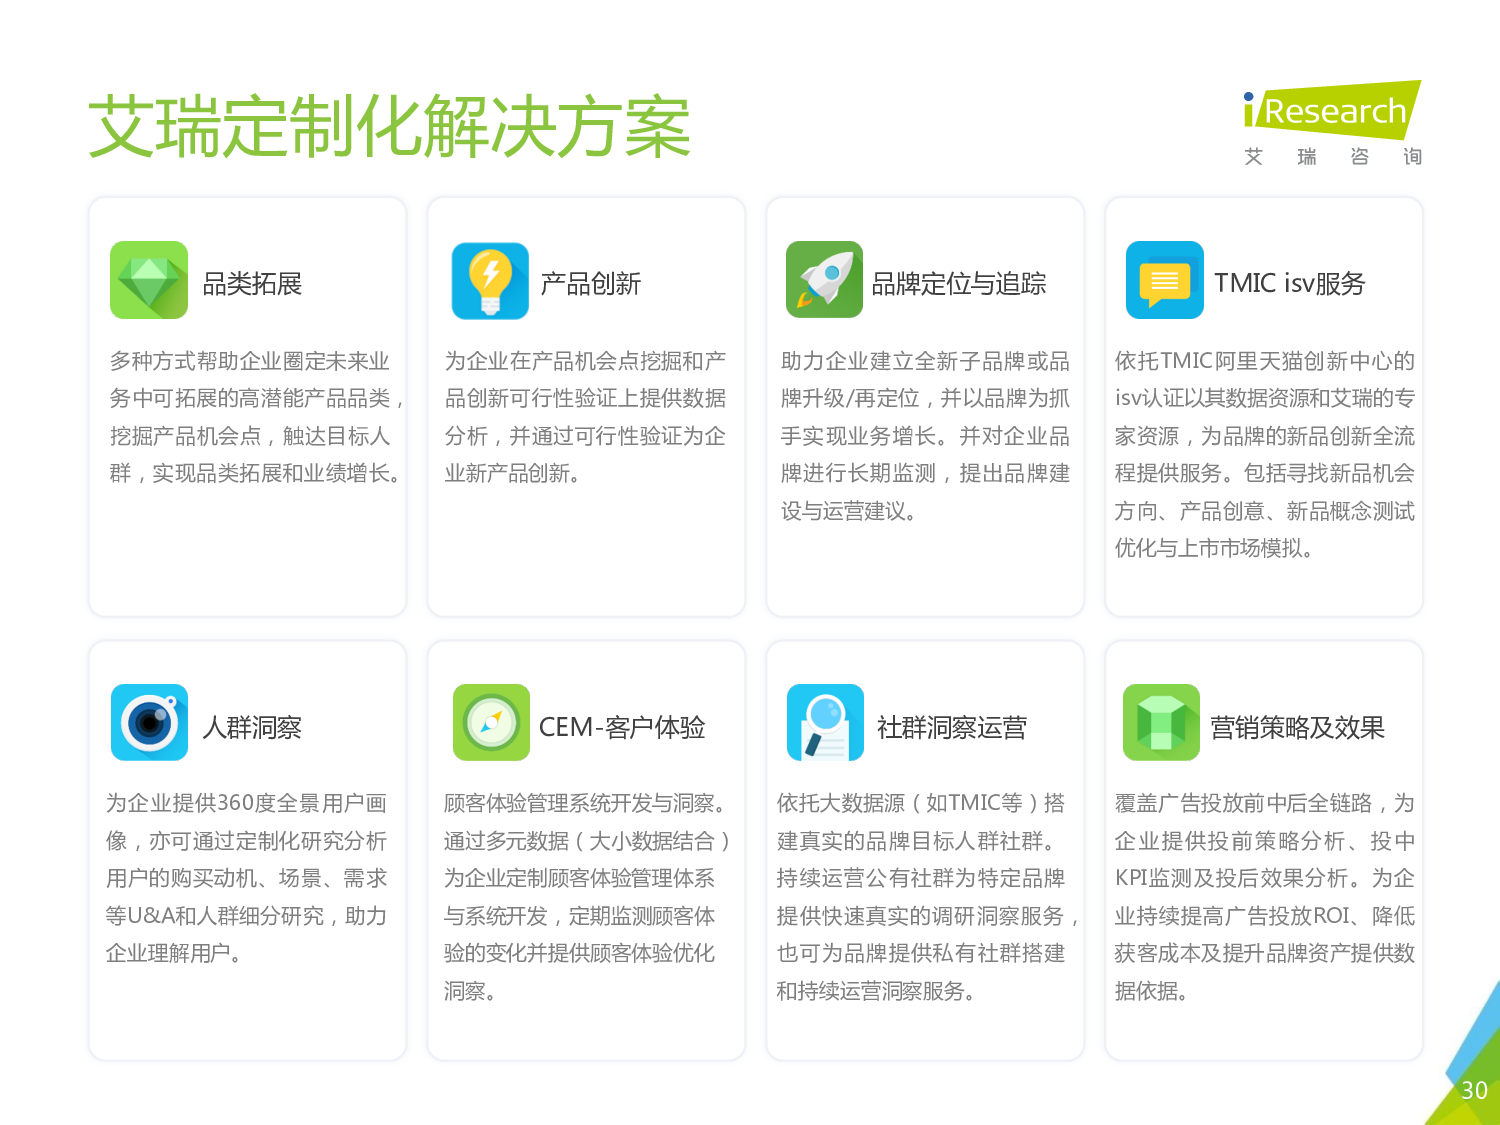
Task: Click the 营销策略及效果 card title
Action: pos(1297,728)
